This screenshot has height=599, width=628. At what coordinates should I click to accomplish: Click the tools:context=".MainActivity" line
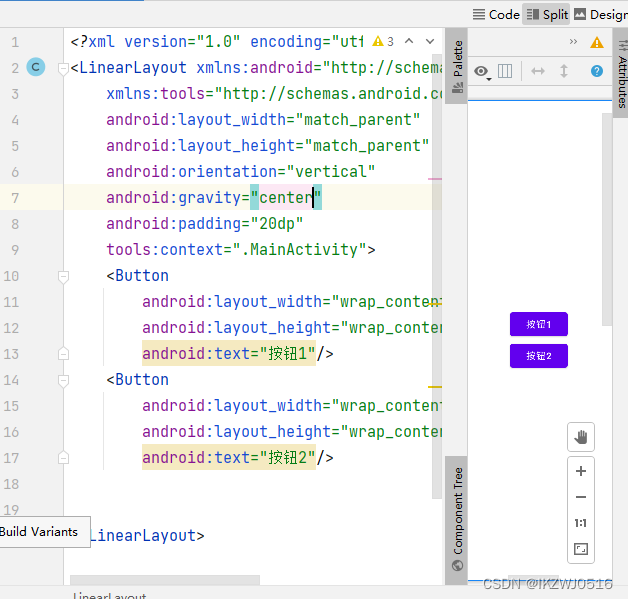[241, 250]
